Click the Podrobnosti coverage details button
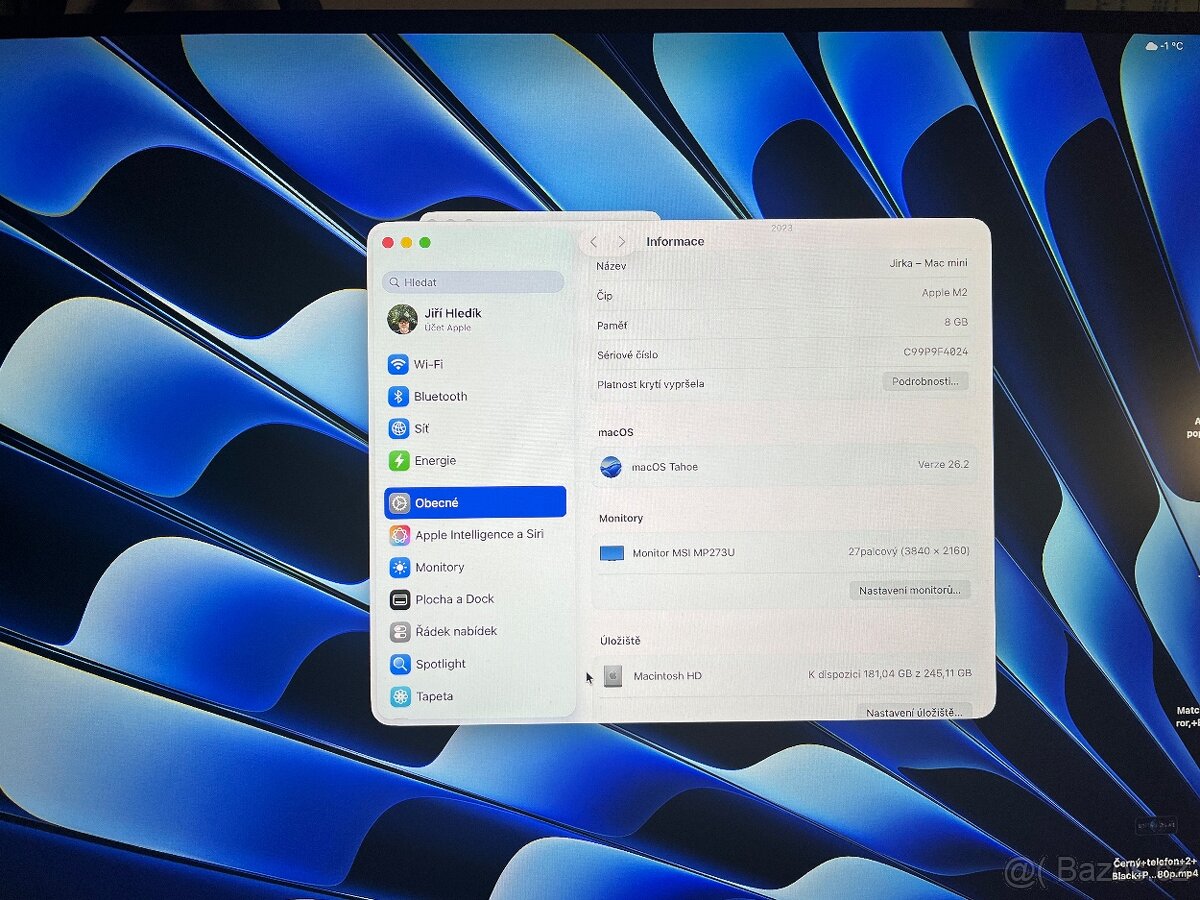Viewport: 1200px width, 900px height. pyautogui.click(x=926, y=381)
